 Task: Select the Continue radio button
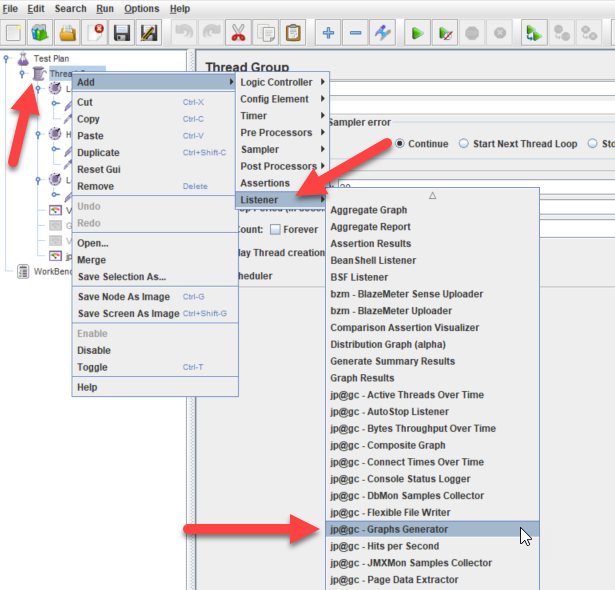coord(401,143)
